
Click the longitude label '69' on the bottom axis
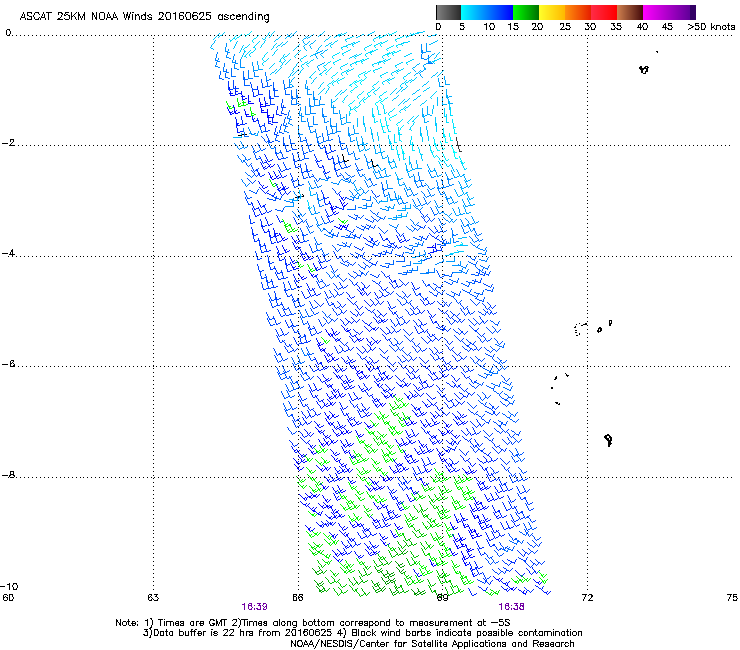point(442,598)
